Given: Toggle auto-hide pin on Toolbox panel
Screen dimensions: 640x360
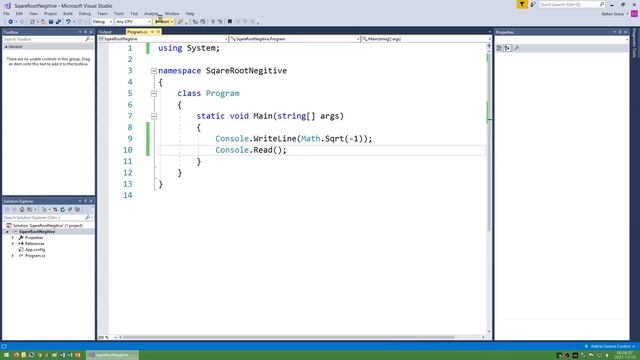Looking at the screenshot, I should click(85, 32).
